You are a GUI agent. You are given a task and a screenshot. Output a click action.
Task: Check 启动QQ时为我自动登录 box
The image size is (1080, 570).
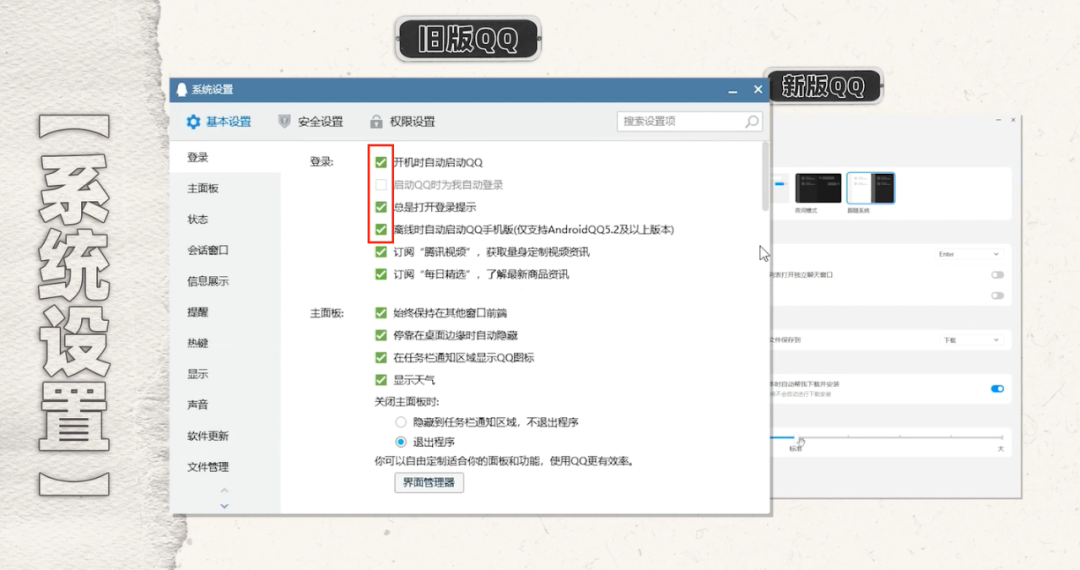[x=381, y=184]
